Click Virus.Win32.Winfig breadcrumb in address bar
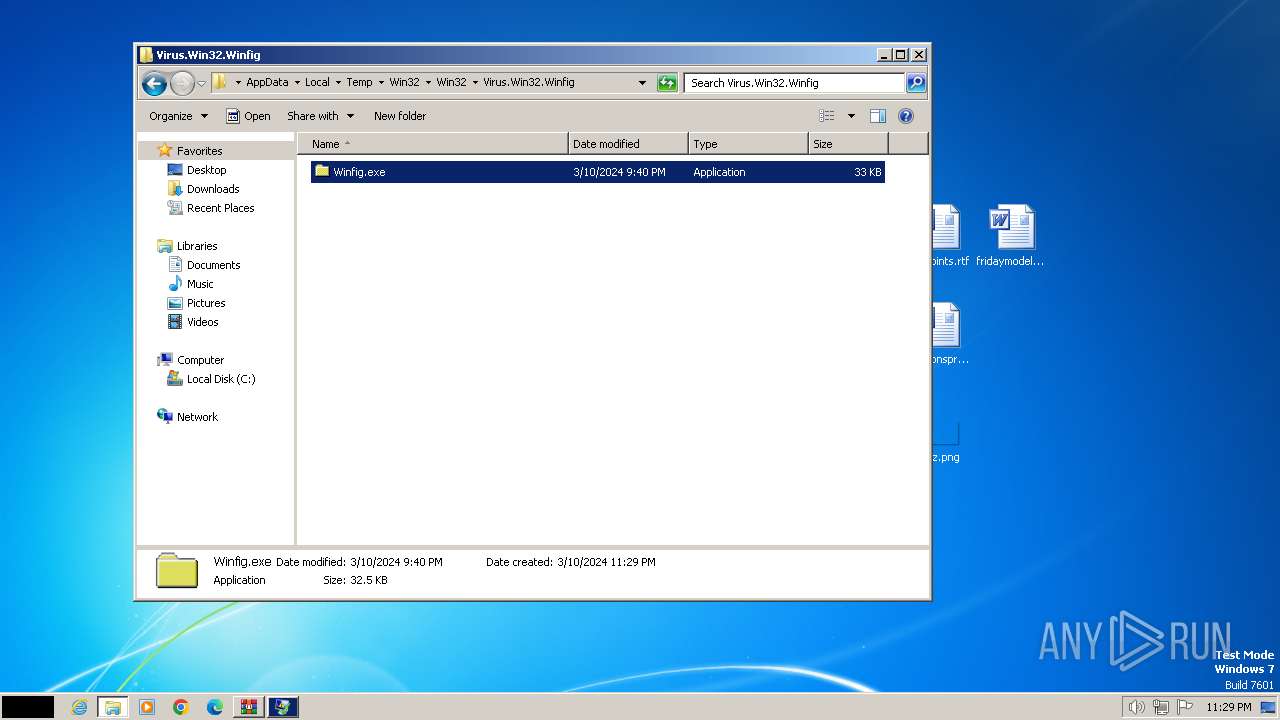The height and width of the screenshot is (720, 1280). point(529,82)
